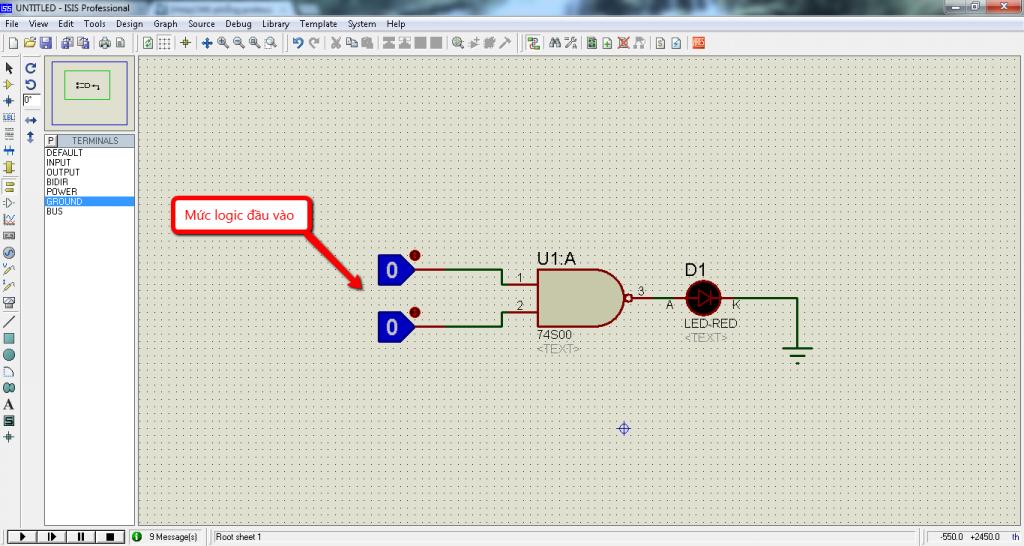Toggle the grid dots display
The height and width of the screenshot is (546, 1024).
(x=165, y=43)
